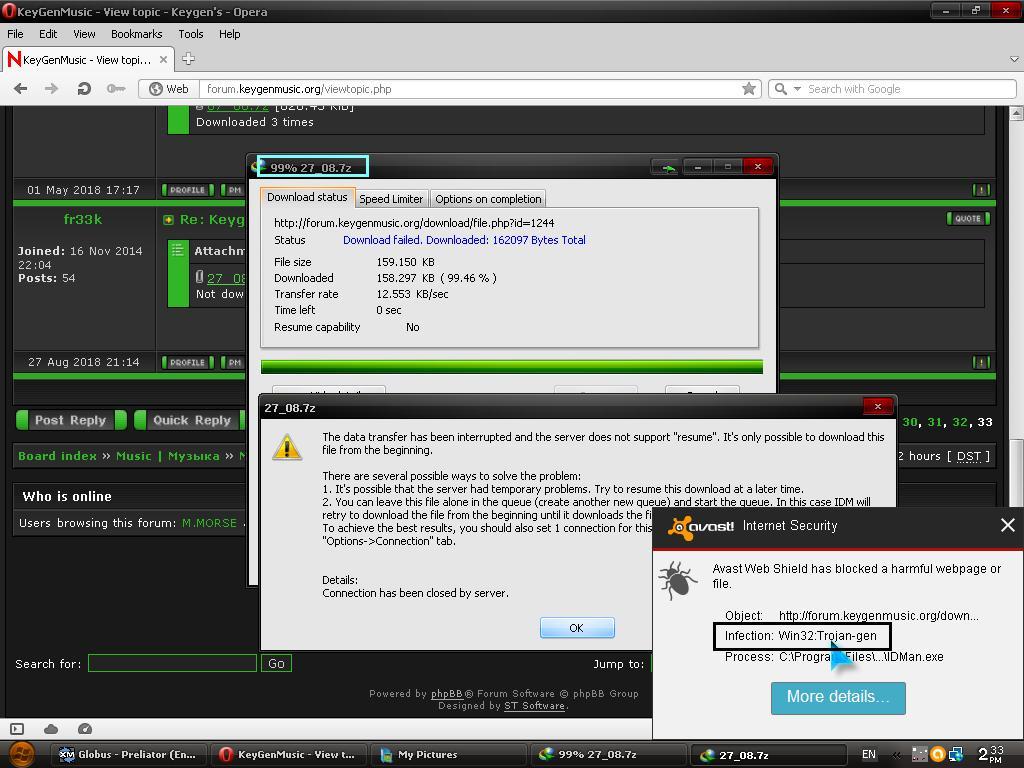This screenshot has width=1024, height=768.
Task: Switch to Options on completion tab
Action: click(488, 199)
